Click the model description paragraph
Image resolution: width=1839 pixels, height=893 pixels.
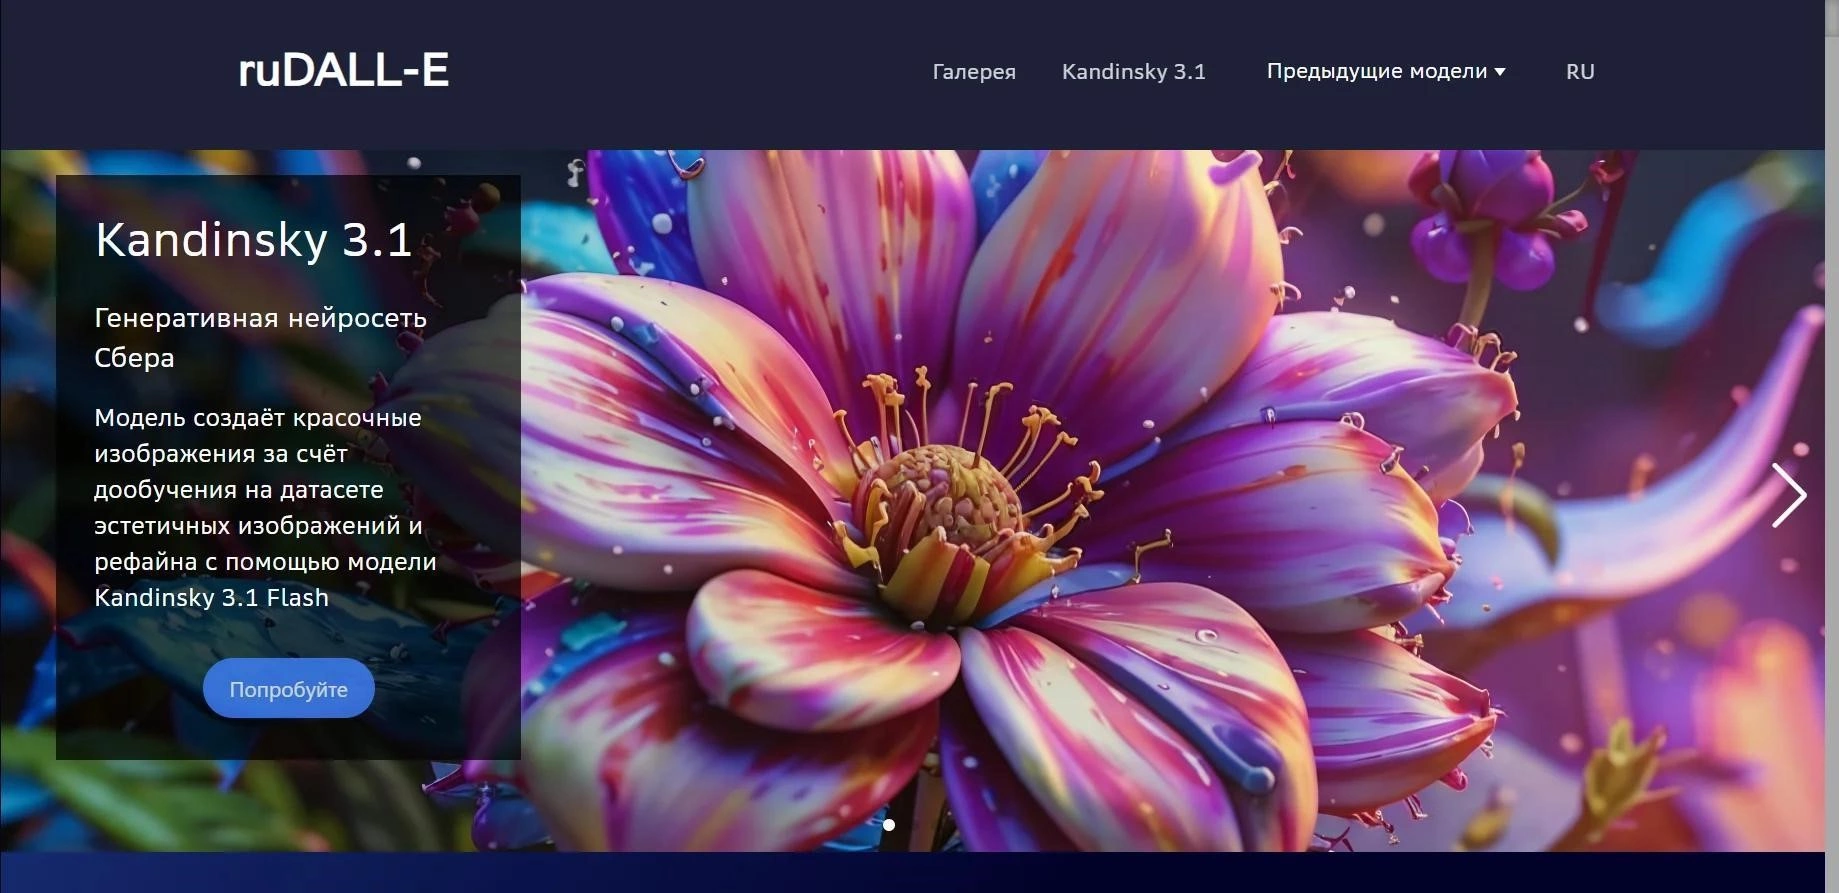point(265,489)
